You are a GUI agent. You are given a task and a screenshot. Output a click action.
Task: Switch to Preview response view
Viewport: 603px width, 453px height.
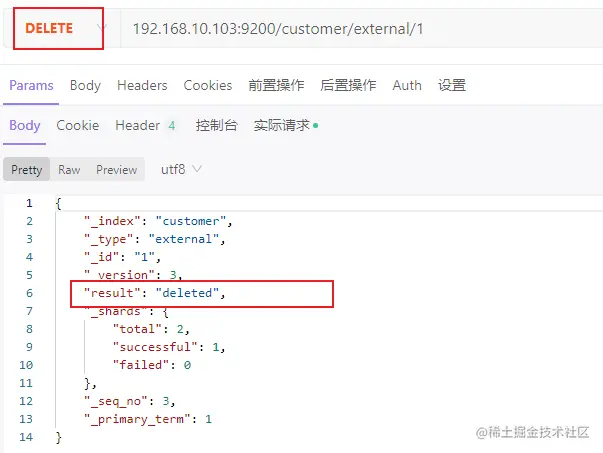pos(117,169)
